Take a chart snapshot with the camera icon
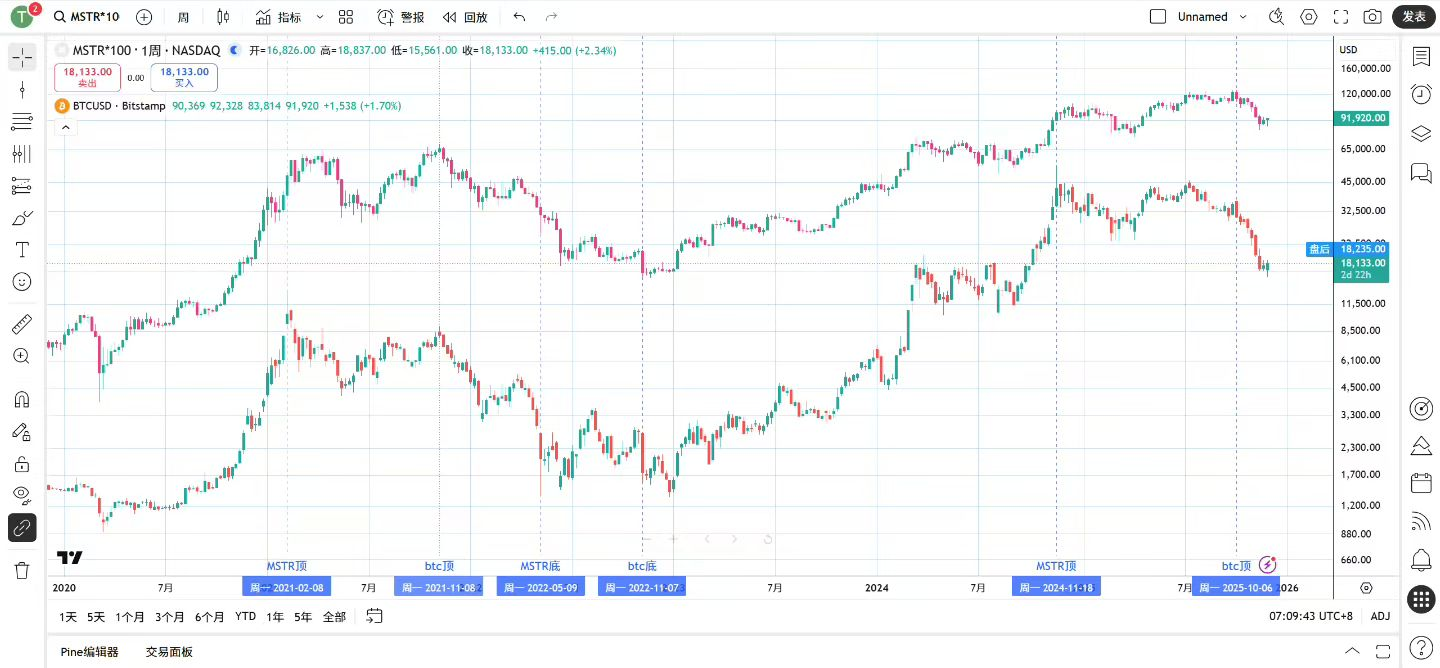Screen dimensions: 1440x668 (x=1372, y=17)
